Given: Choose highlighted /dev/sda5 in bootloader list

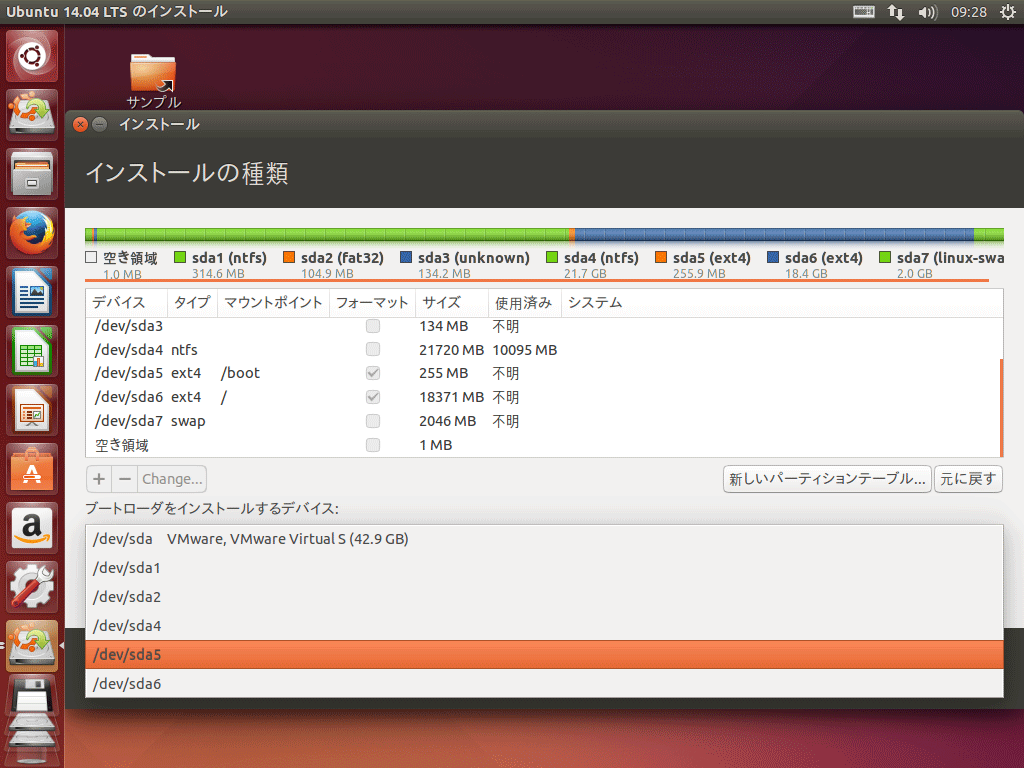Looking at the screenshot, I should pyautogui.click(x=544, y=654).
